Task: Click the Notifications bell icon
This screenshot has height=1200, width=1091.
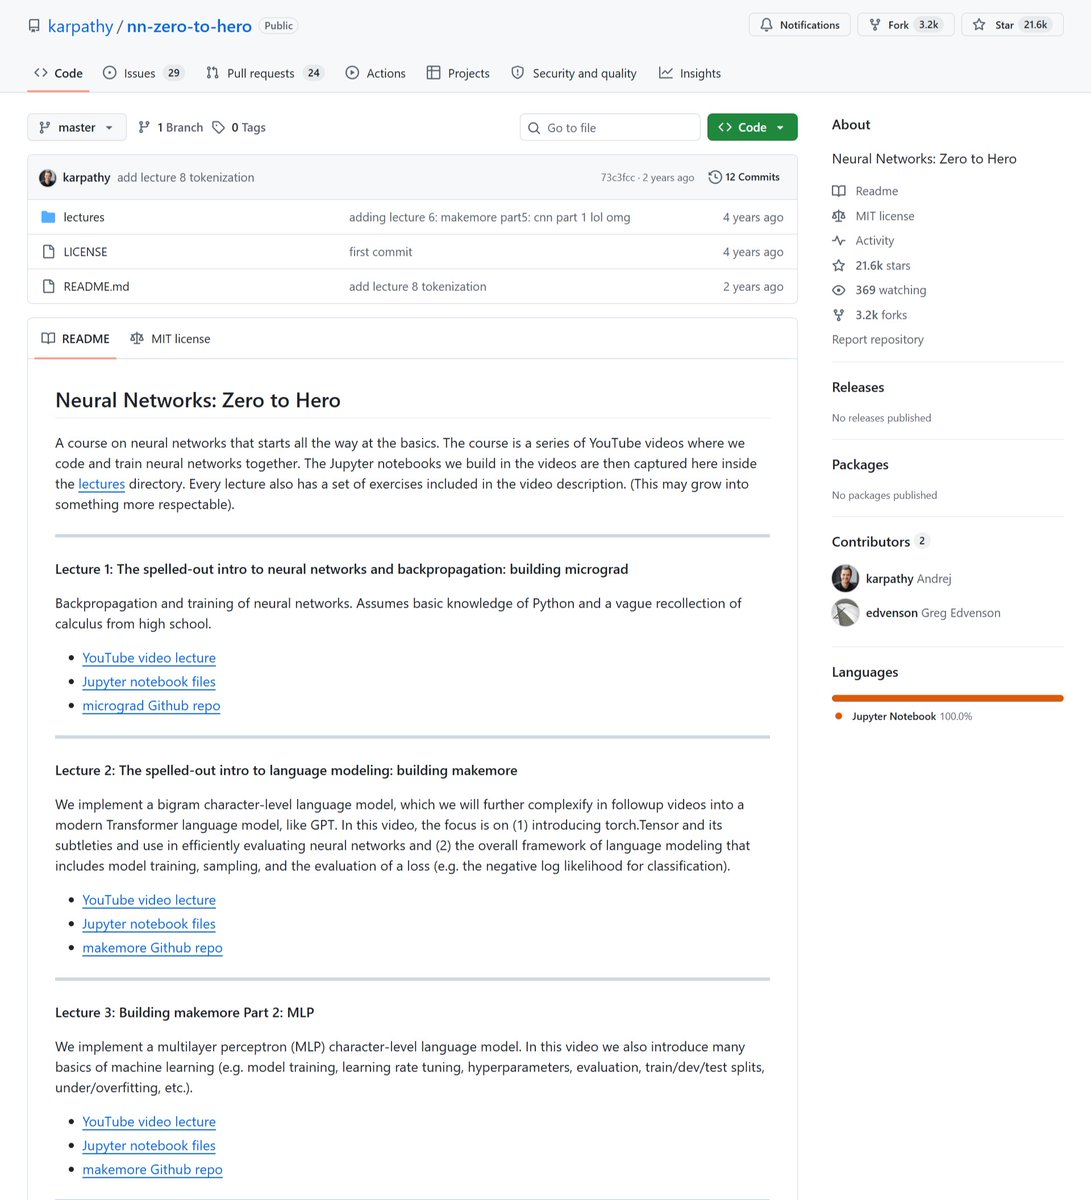Action: click(x=767, y=25)
